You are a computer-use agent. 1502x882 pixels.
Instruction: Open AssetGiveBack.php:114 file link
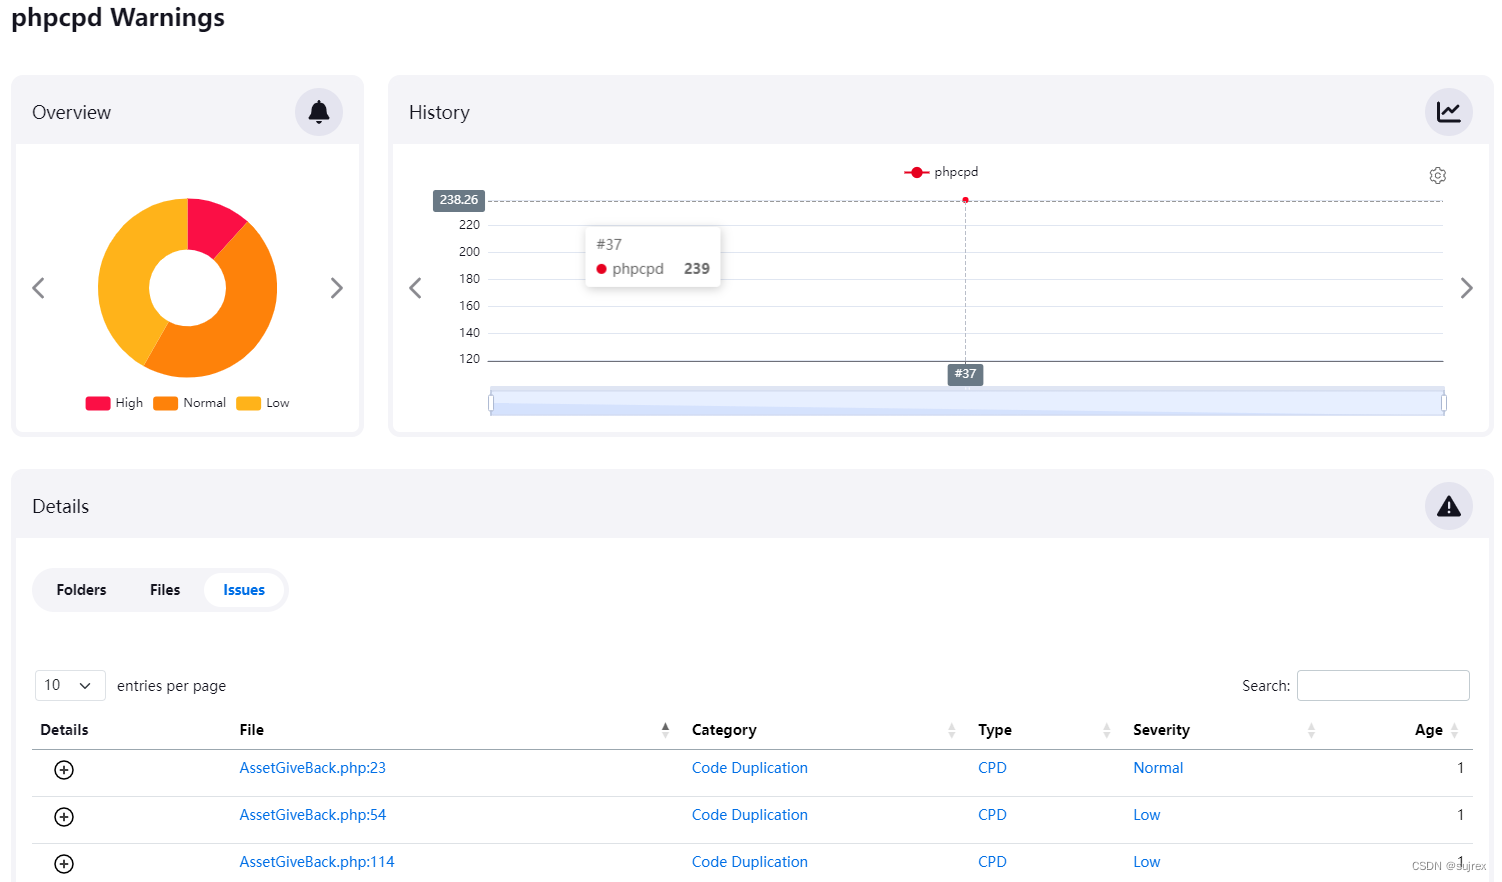[x=317, y=862]
